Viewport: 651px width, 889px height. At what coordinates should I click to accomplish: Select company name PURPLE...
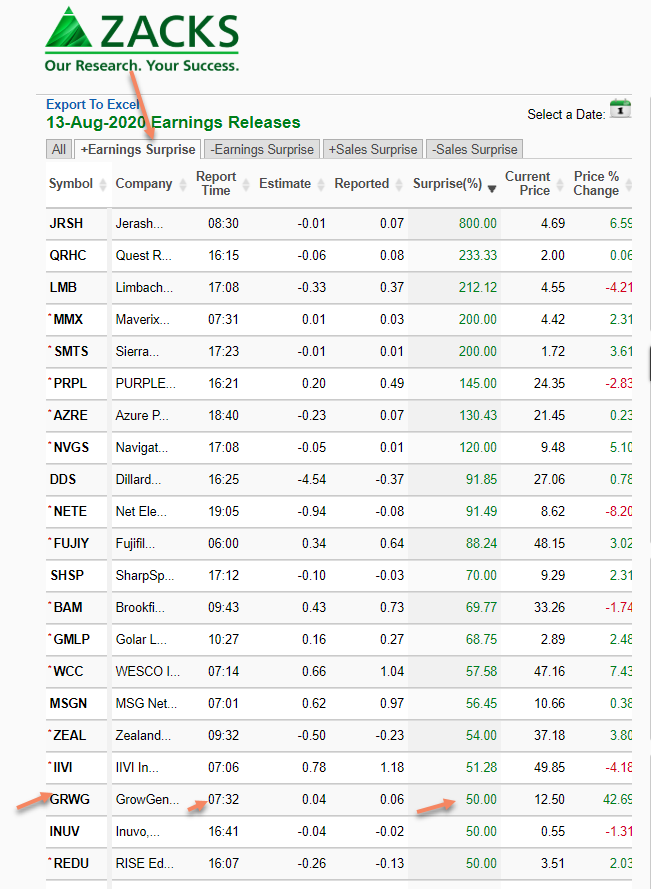[x=146, y=383]
